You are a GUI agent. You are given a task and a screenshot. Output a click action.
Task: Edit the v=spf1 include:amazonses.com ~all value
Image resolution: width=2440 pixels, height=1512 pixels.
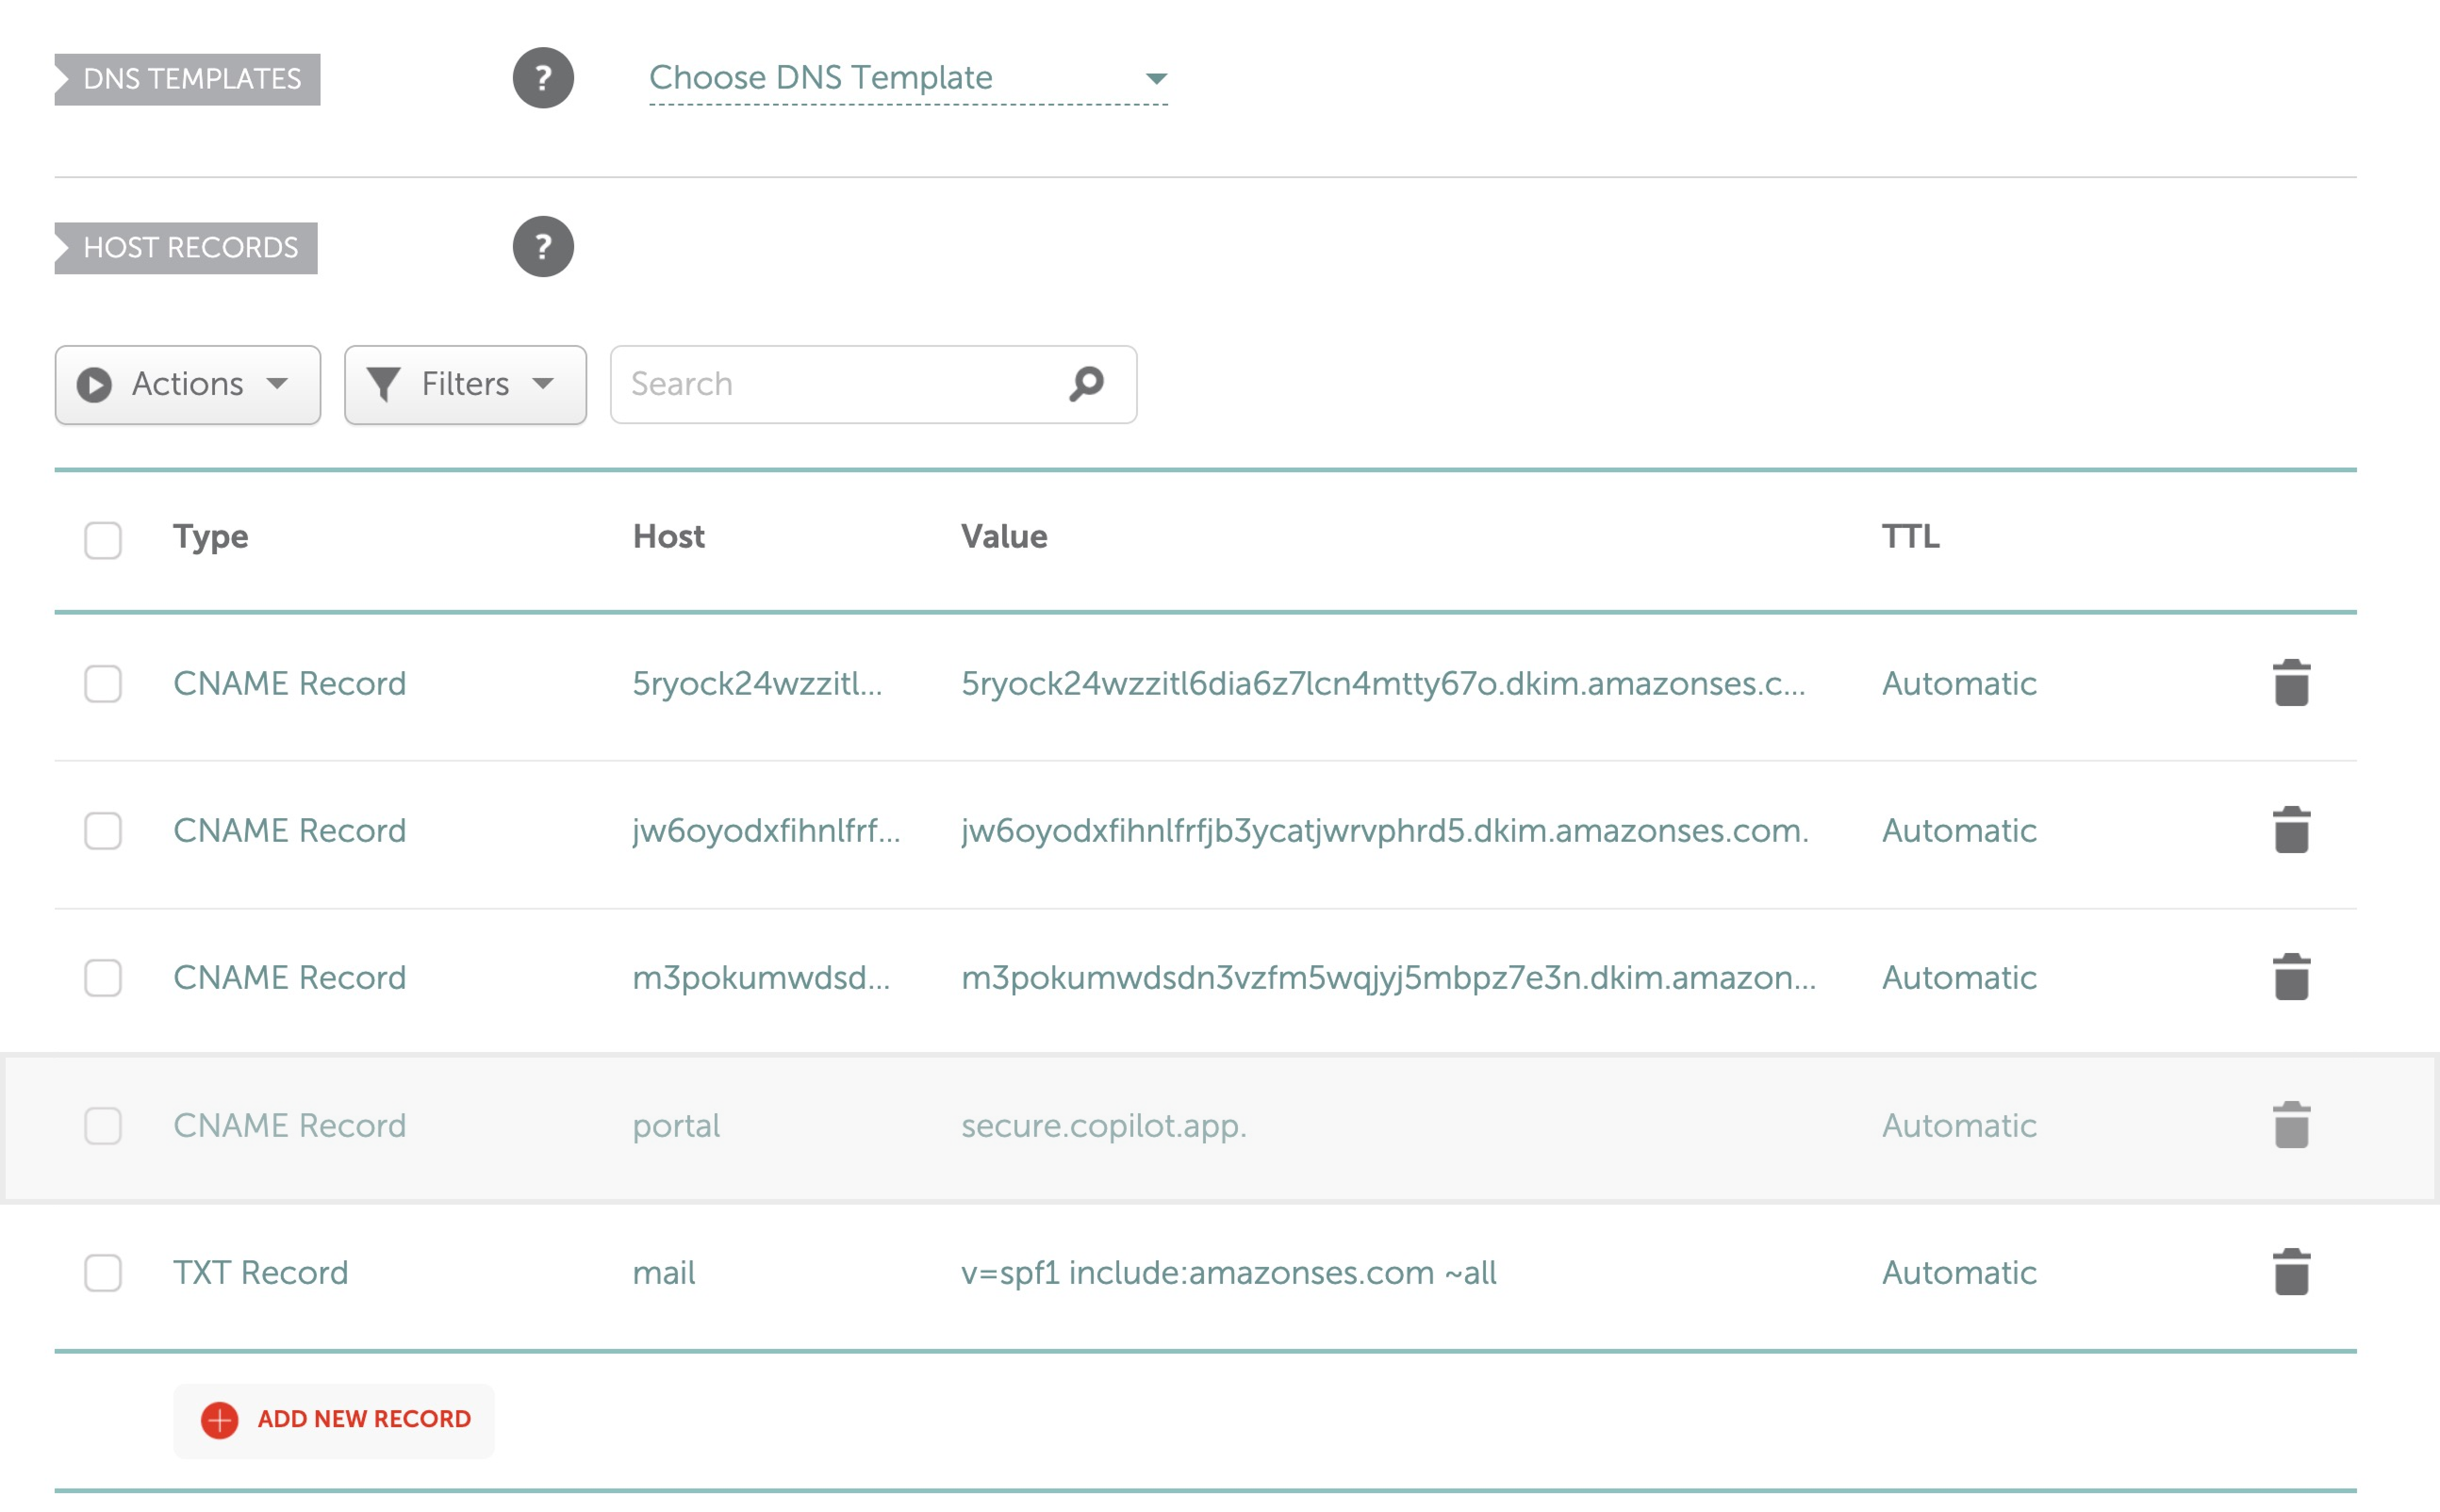[x=1229, y=1273]
